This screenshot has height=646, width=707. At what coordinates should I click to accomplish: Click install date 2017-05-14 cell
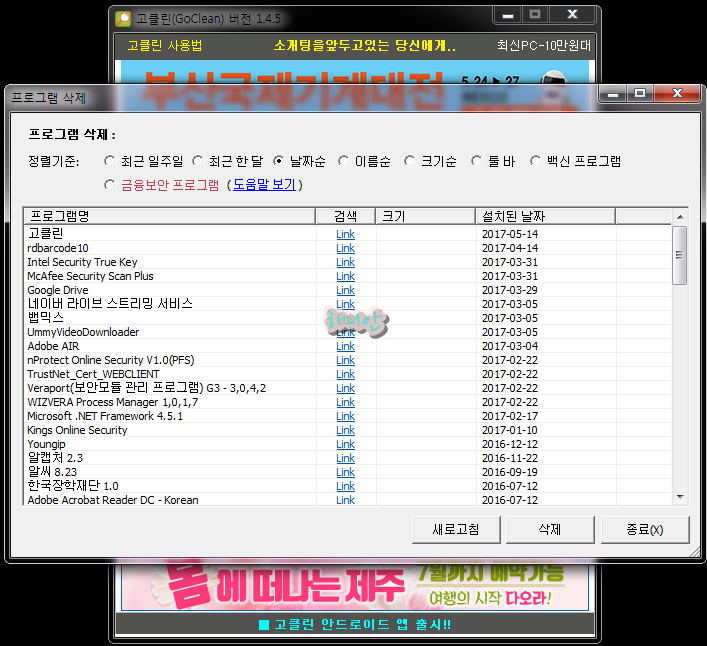click(510, 234)
